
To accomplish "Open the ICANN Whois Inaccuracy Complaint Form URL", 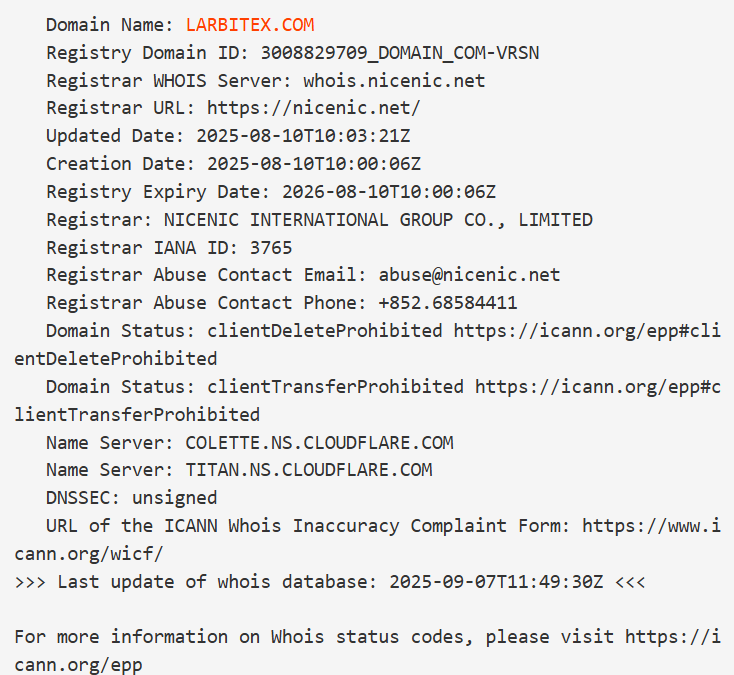I will (650, 525).
